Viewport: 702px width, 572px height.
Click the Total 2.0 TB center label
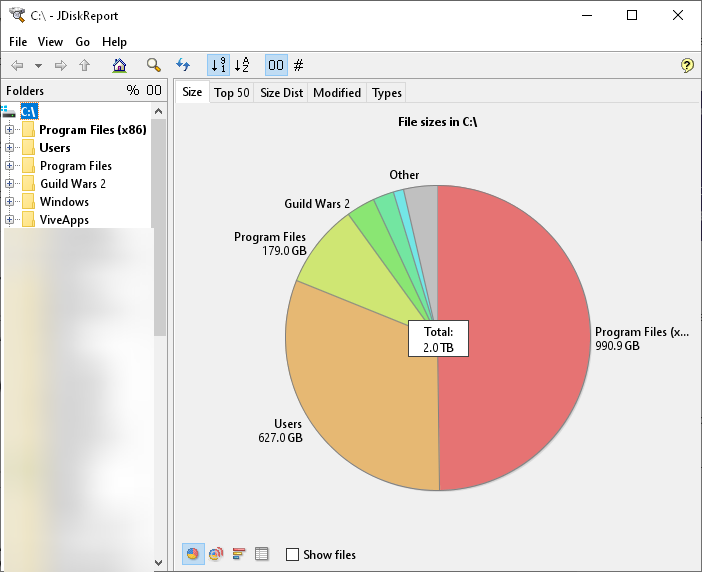[438, 339]
